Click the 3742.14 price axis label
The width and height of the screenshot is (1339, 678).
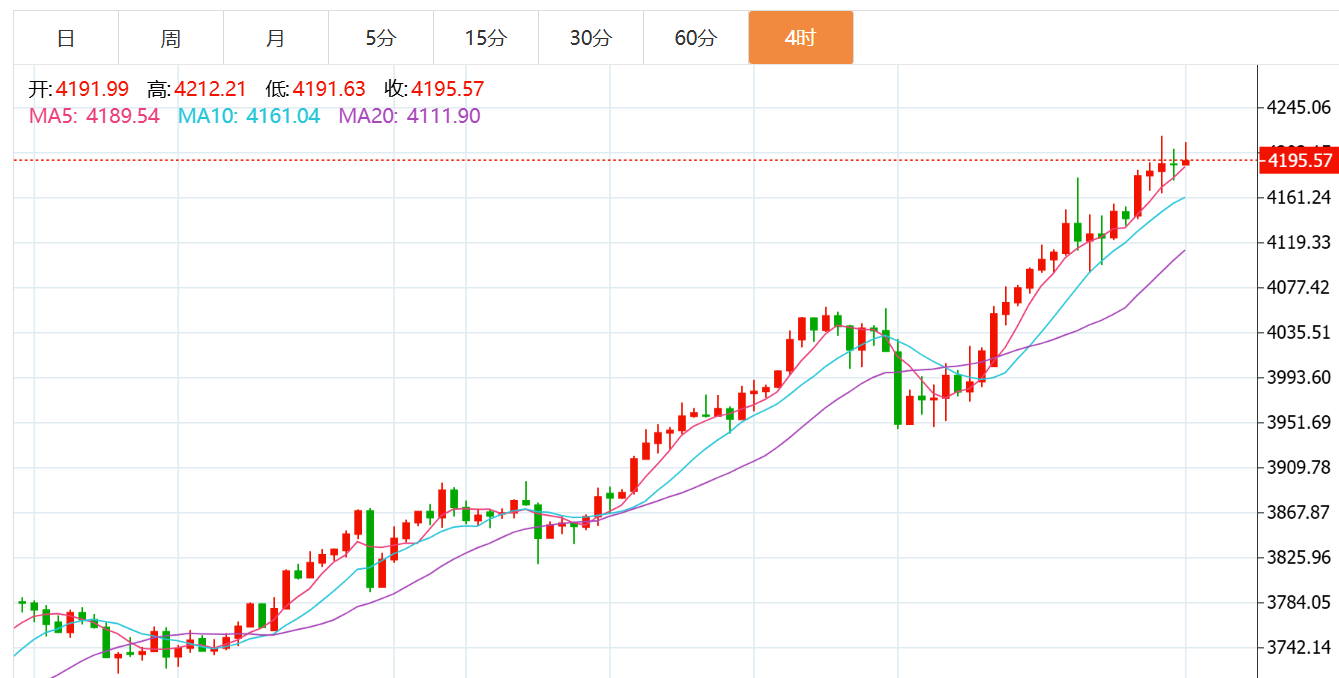[x=1298, y=647]
